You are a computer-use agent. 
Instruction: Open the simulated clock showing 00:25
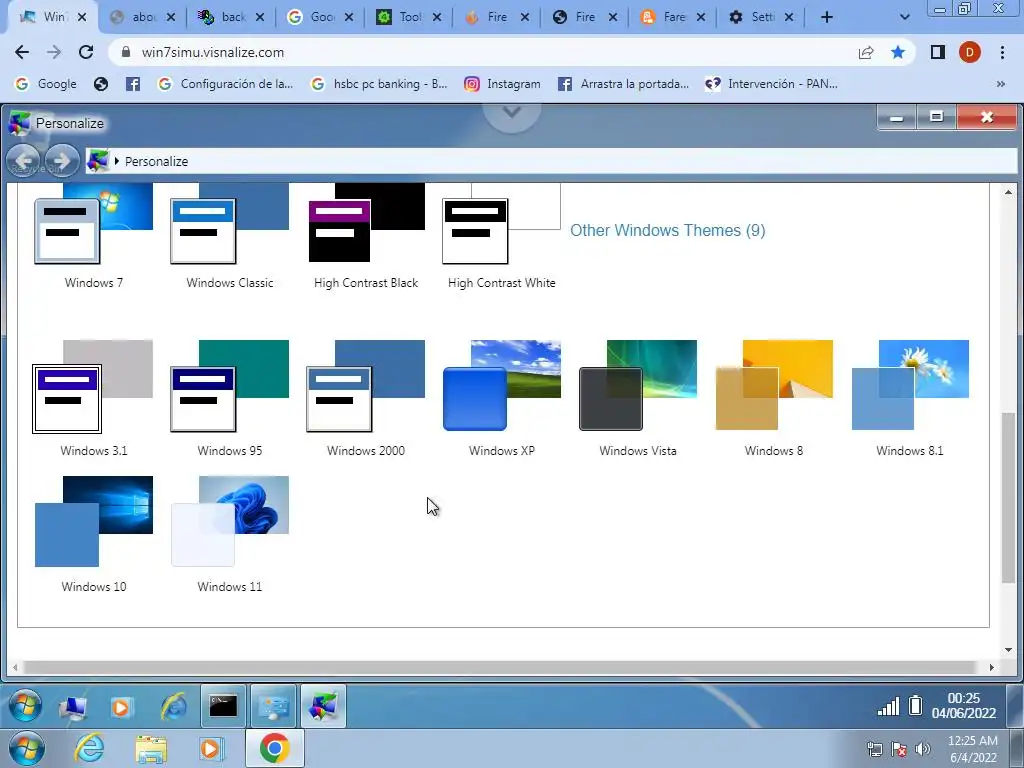pos(963,705)
